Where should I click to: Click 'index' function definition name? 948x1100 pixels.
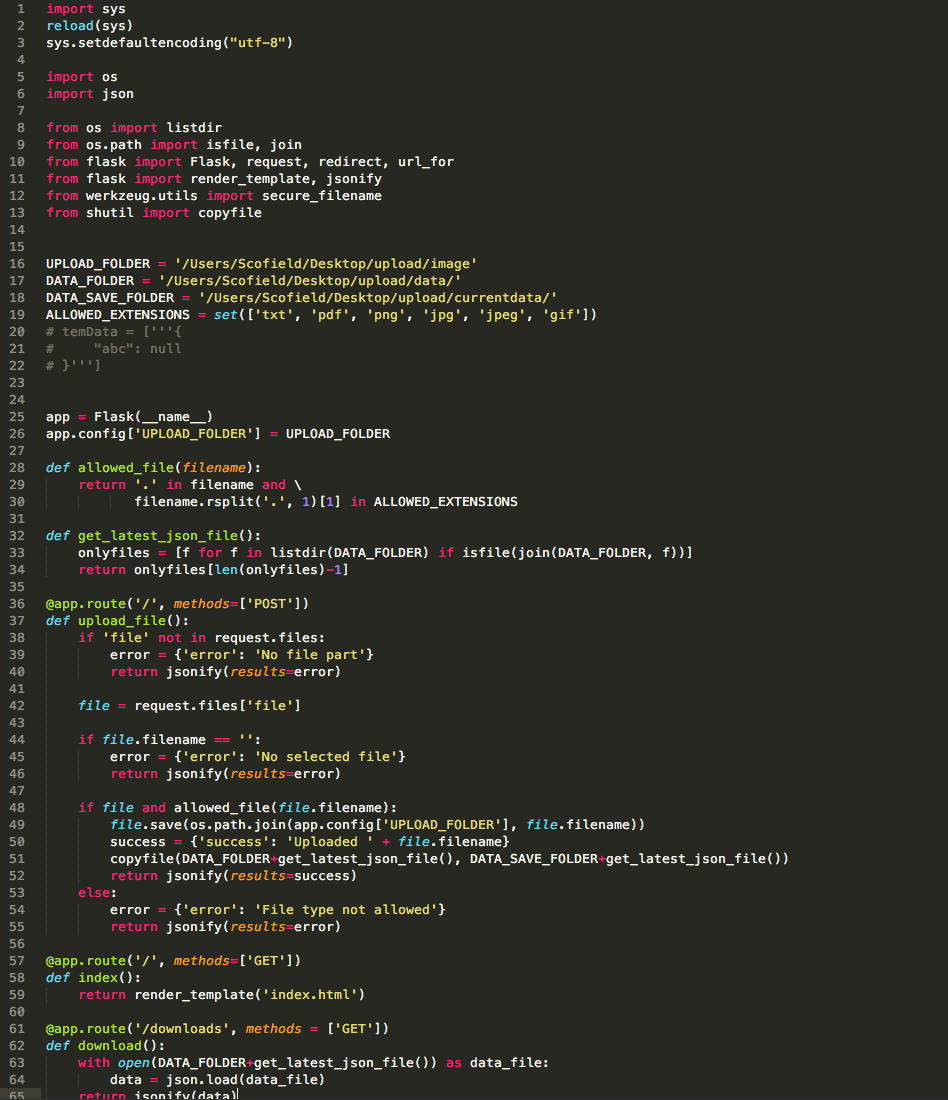coord(98,978)
